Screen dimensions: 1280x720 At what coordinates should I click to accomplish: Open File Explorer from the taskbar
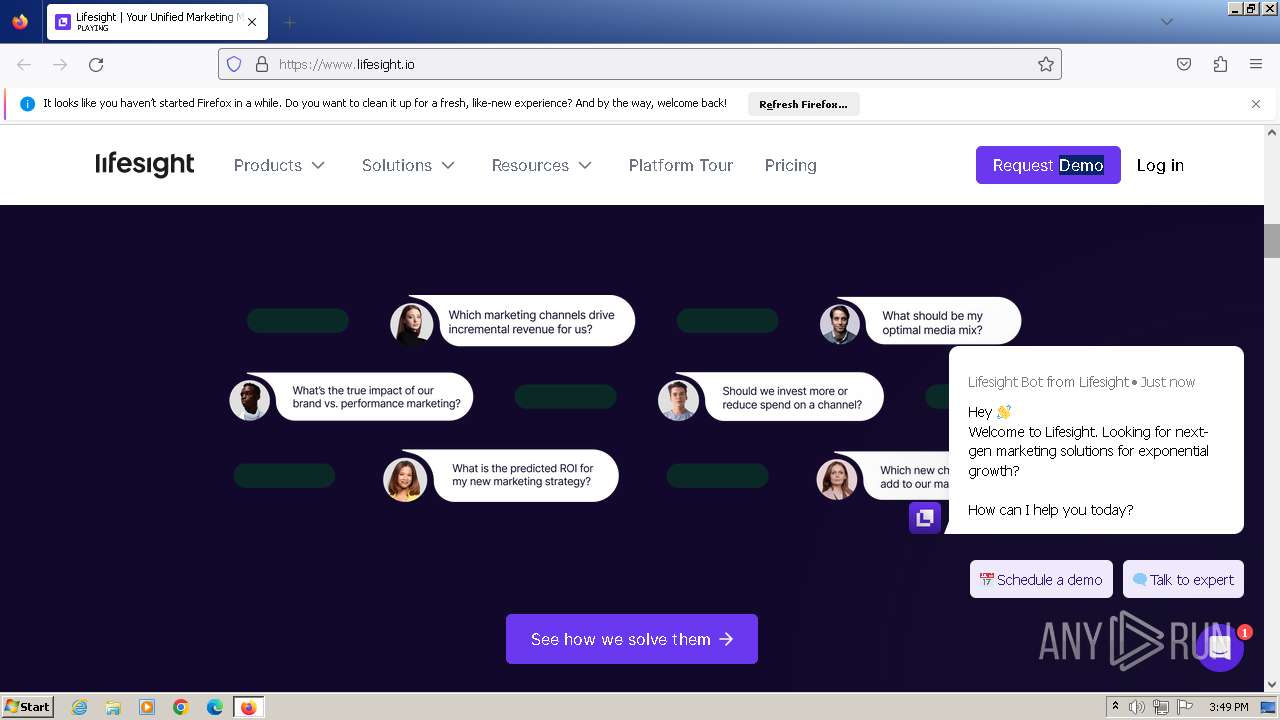tap(113, 707)
